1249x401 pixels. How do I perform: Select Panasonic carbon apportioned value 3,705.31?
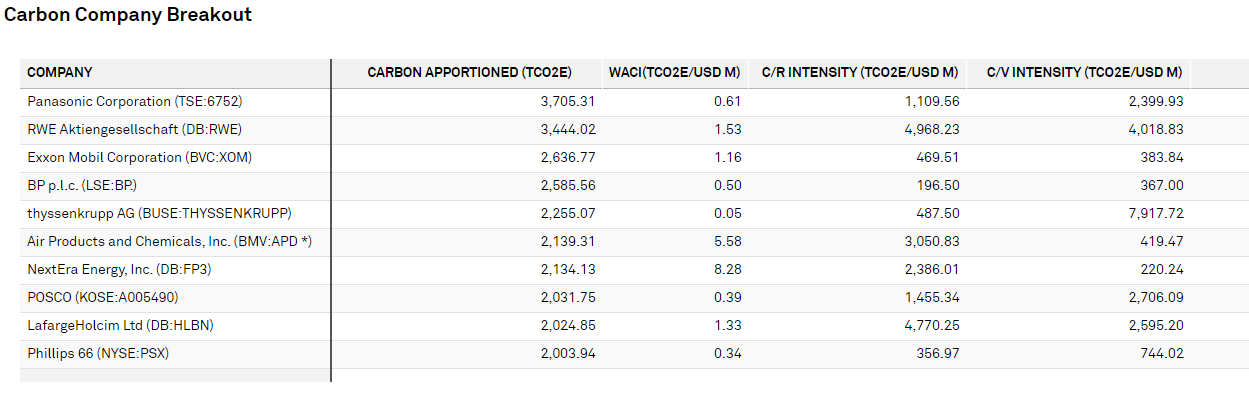click(568, 101)
